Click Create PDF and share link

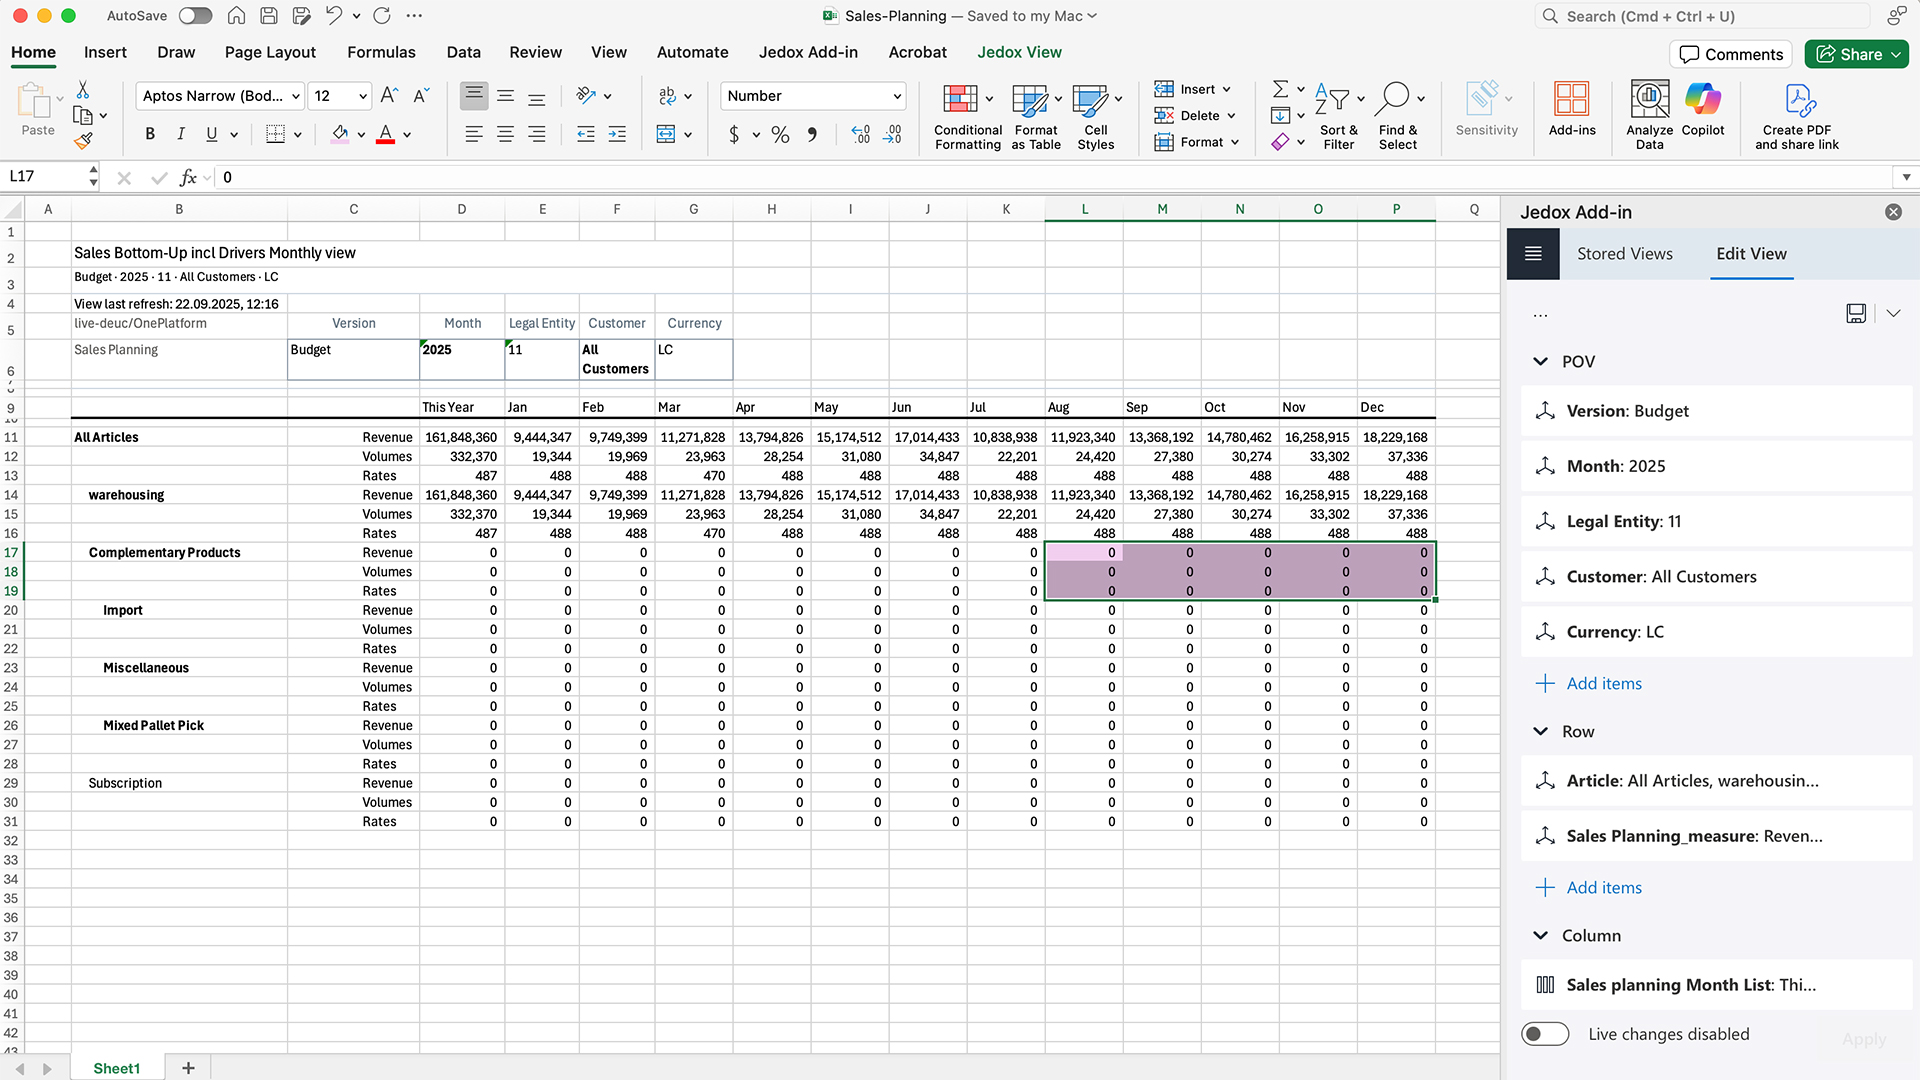coord(1797,100)
